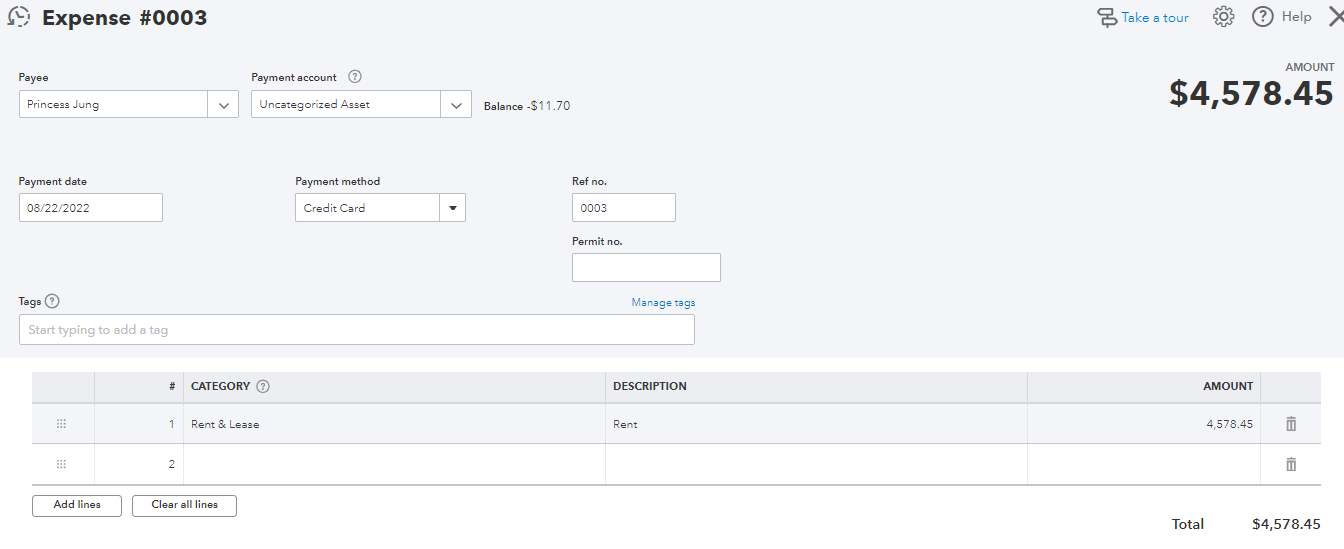This screenshot has width=1344, height=549.
Task: Click the Category column help icon
Action: coord(263,386)
